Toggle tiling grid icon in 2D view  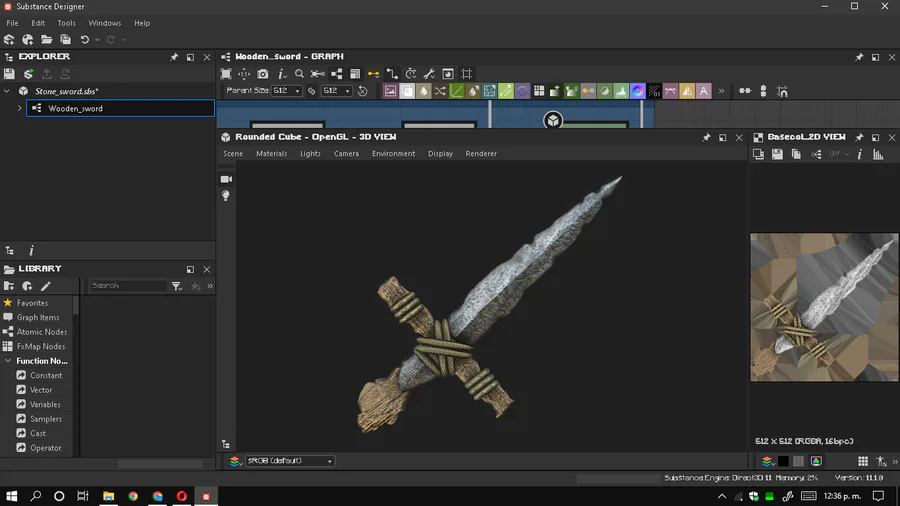[x=863, y=461]
